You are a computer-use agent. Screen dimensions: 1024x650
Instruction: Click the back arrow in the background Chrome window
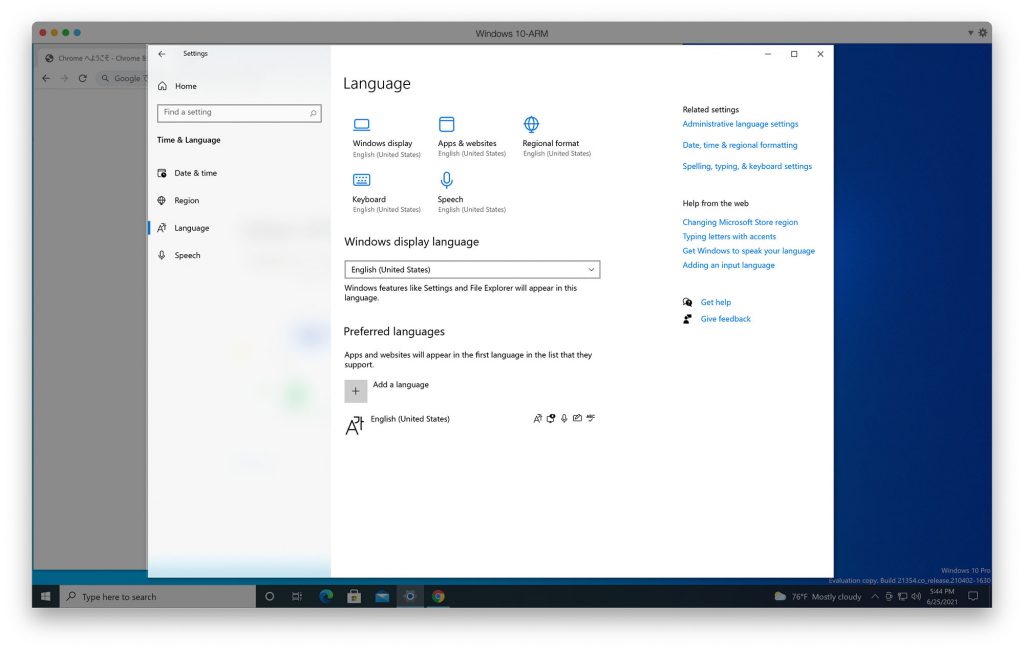(46, 78)
